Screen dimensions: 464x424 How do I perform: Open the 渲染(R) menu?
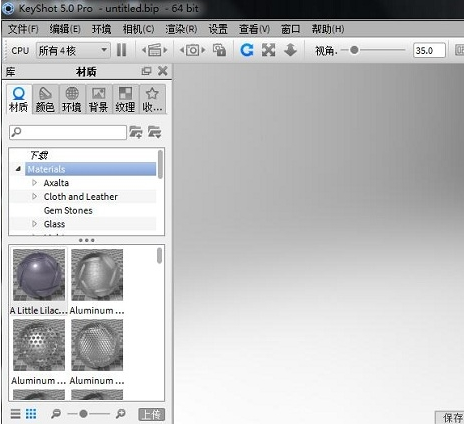[x=181, y=29]
